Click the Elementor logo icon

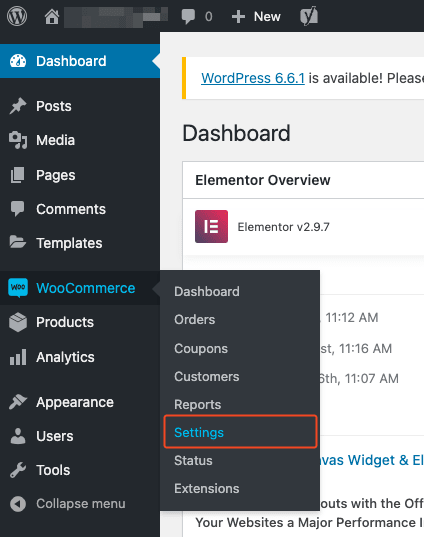211,226
